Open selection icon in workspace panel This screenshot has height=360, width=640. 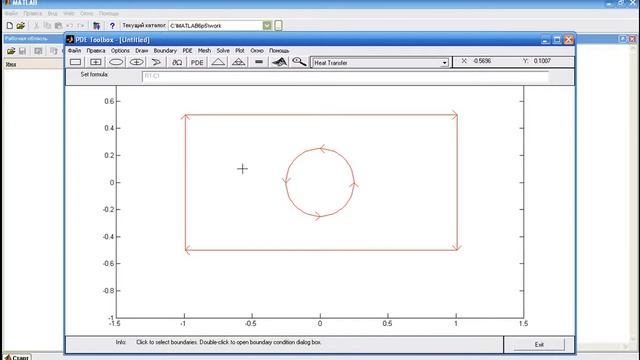pyautogui.click(x=38, y=51)
